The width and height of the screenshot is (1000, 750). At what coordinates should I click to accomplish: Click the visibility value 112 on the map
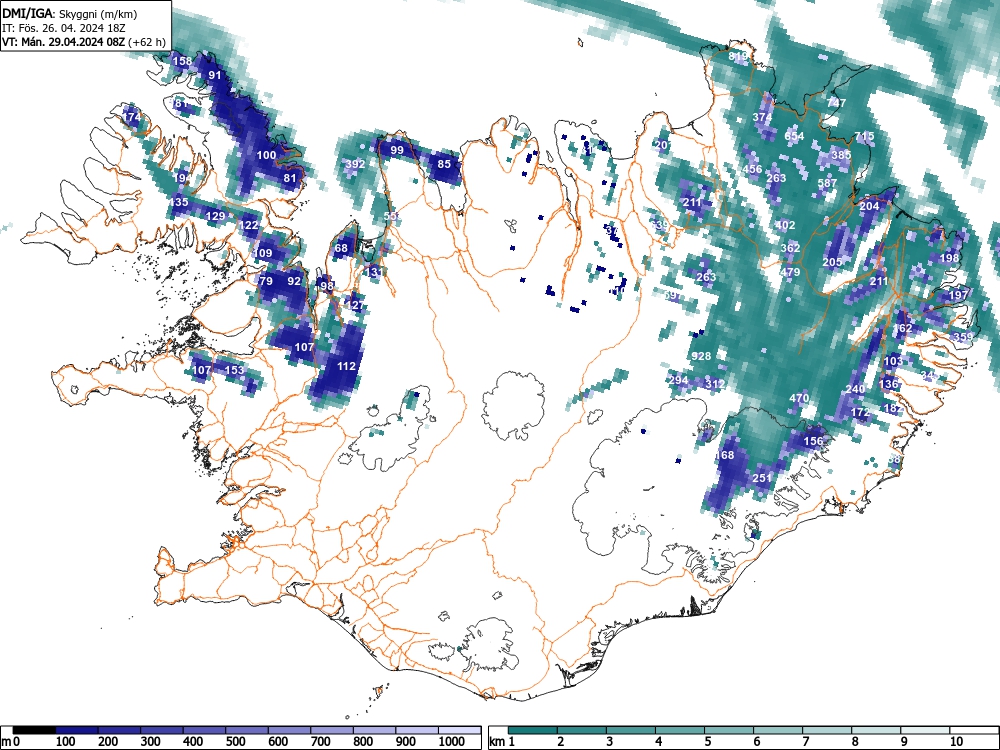pos(346,366)
